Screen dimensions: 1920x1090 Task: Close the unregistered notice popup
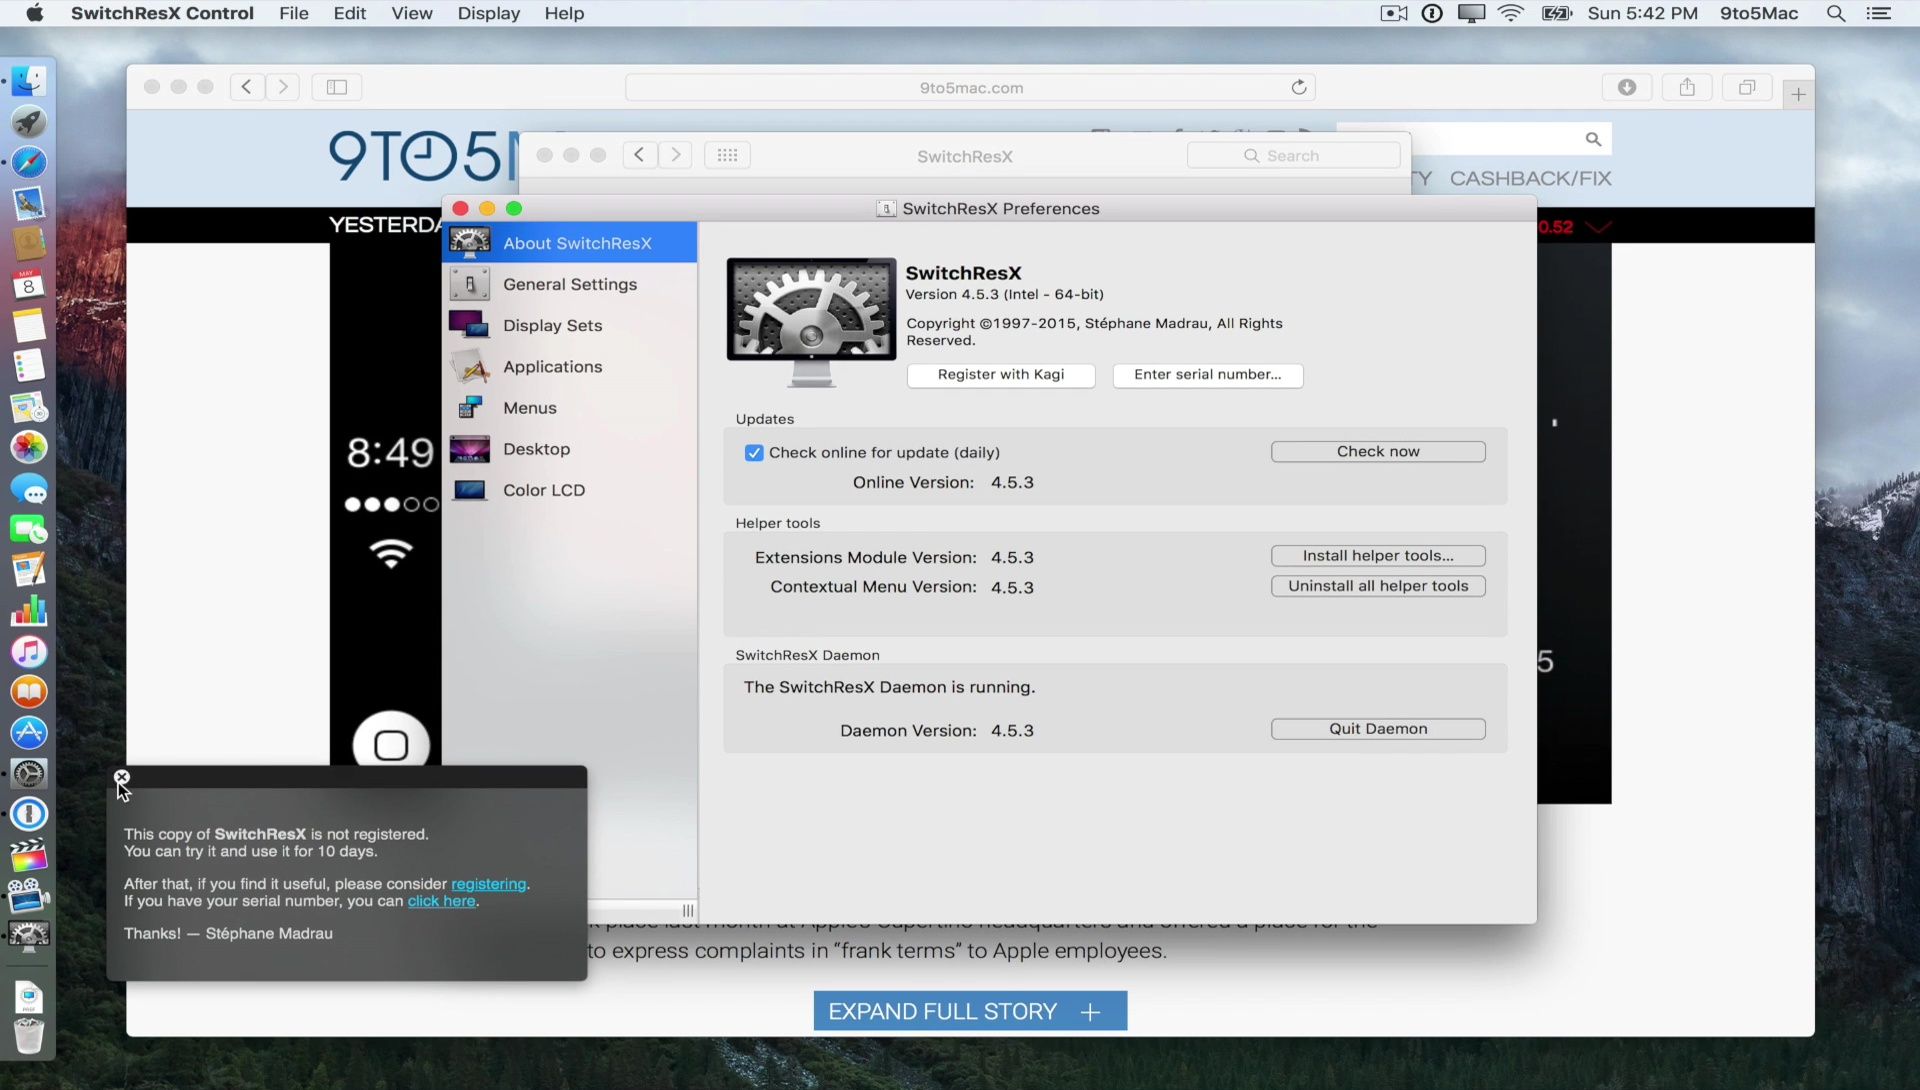122,777
